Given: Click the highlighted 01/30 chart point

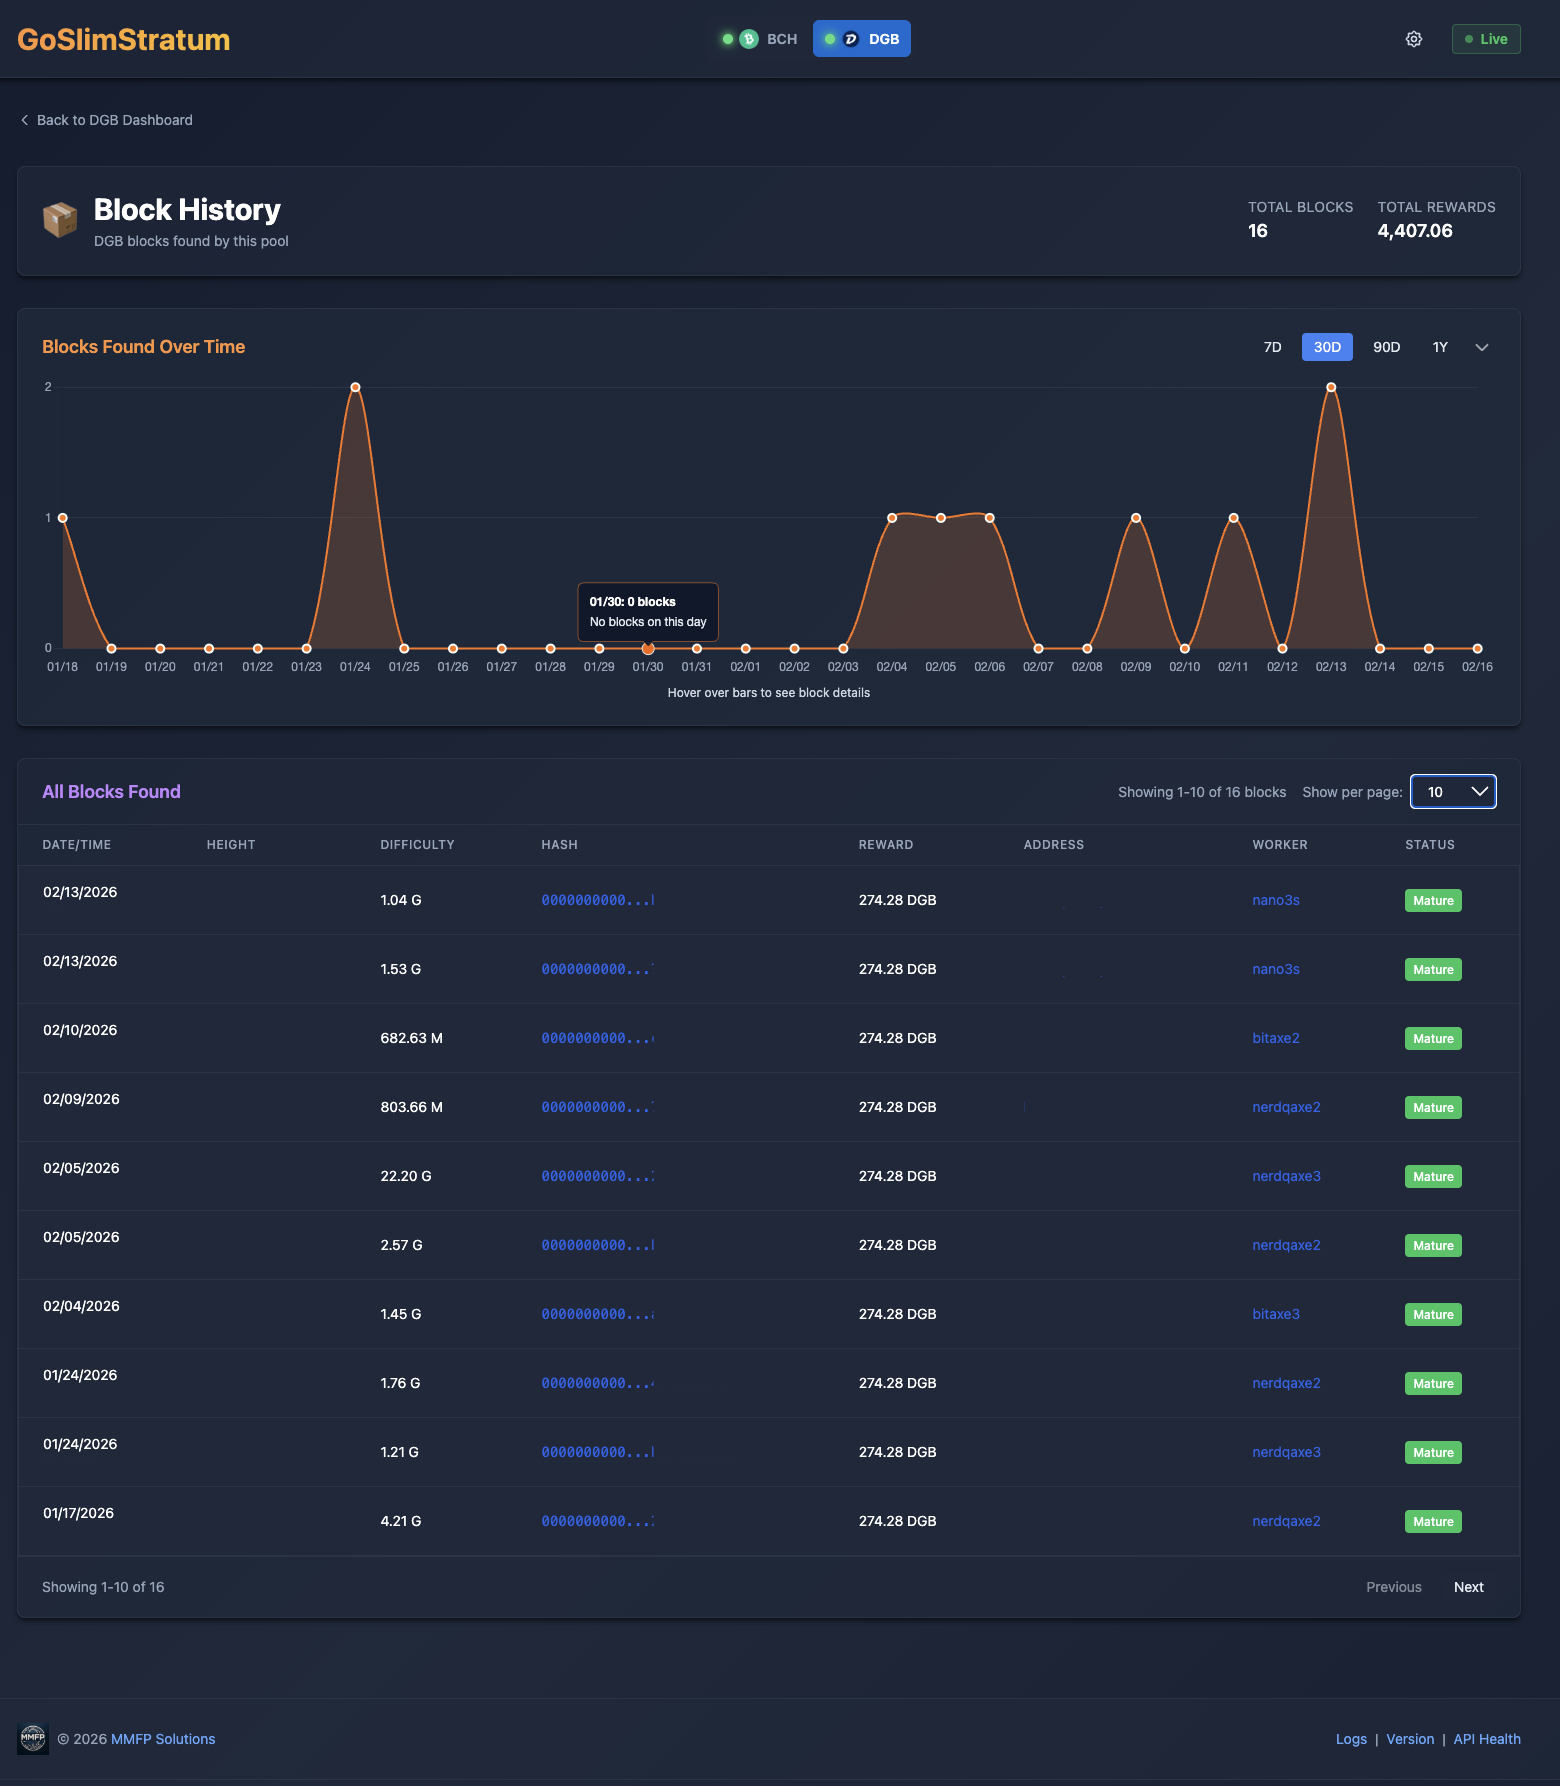Looking at the screenshot, I should tap(648, 648).
